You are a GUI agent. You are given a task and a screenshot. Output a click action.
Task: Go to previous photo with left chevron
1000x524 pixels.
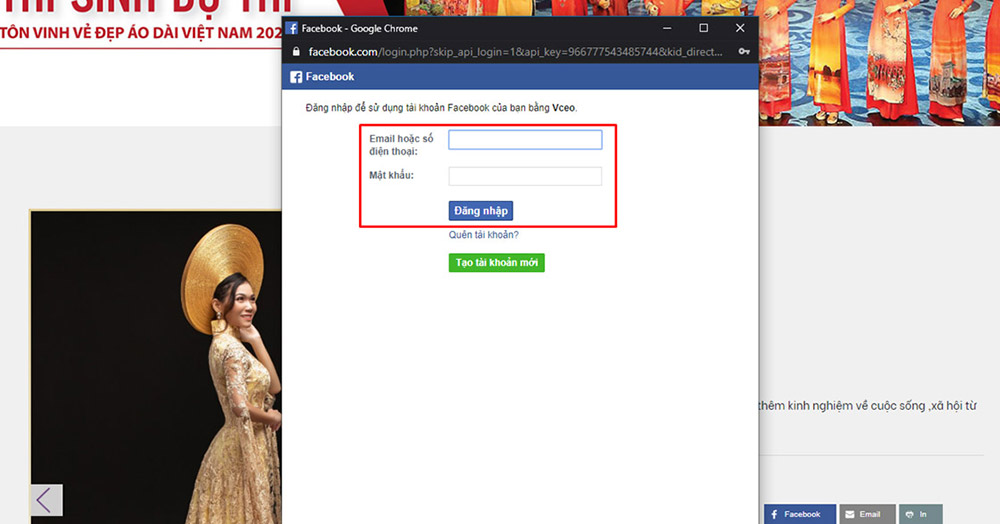(x=46, y=500)
